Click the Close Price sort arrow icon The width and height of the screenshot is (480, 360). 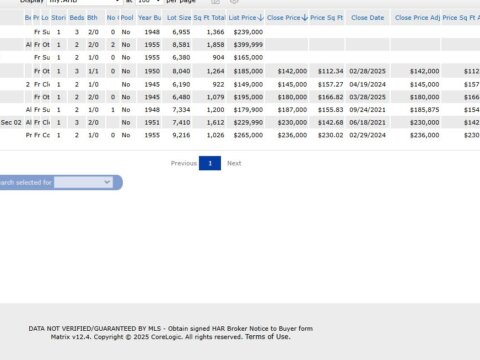click(305, 18)
